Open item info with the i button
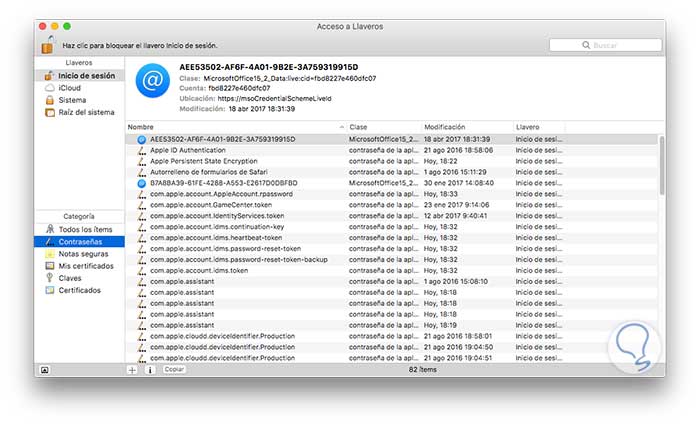This screenshot has width=700, height=426. (150, 370)
